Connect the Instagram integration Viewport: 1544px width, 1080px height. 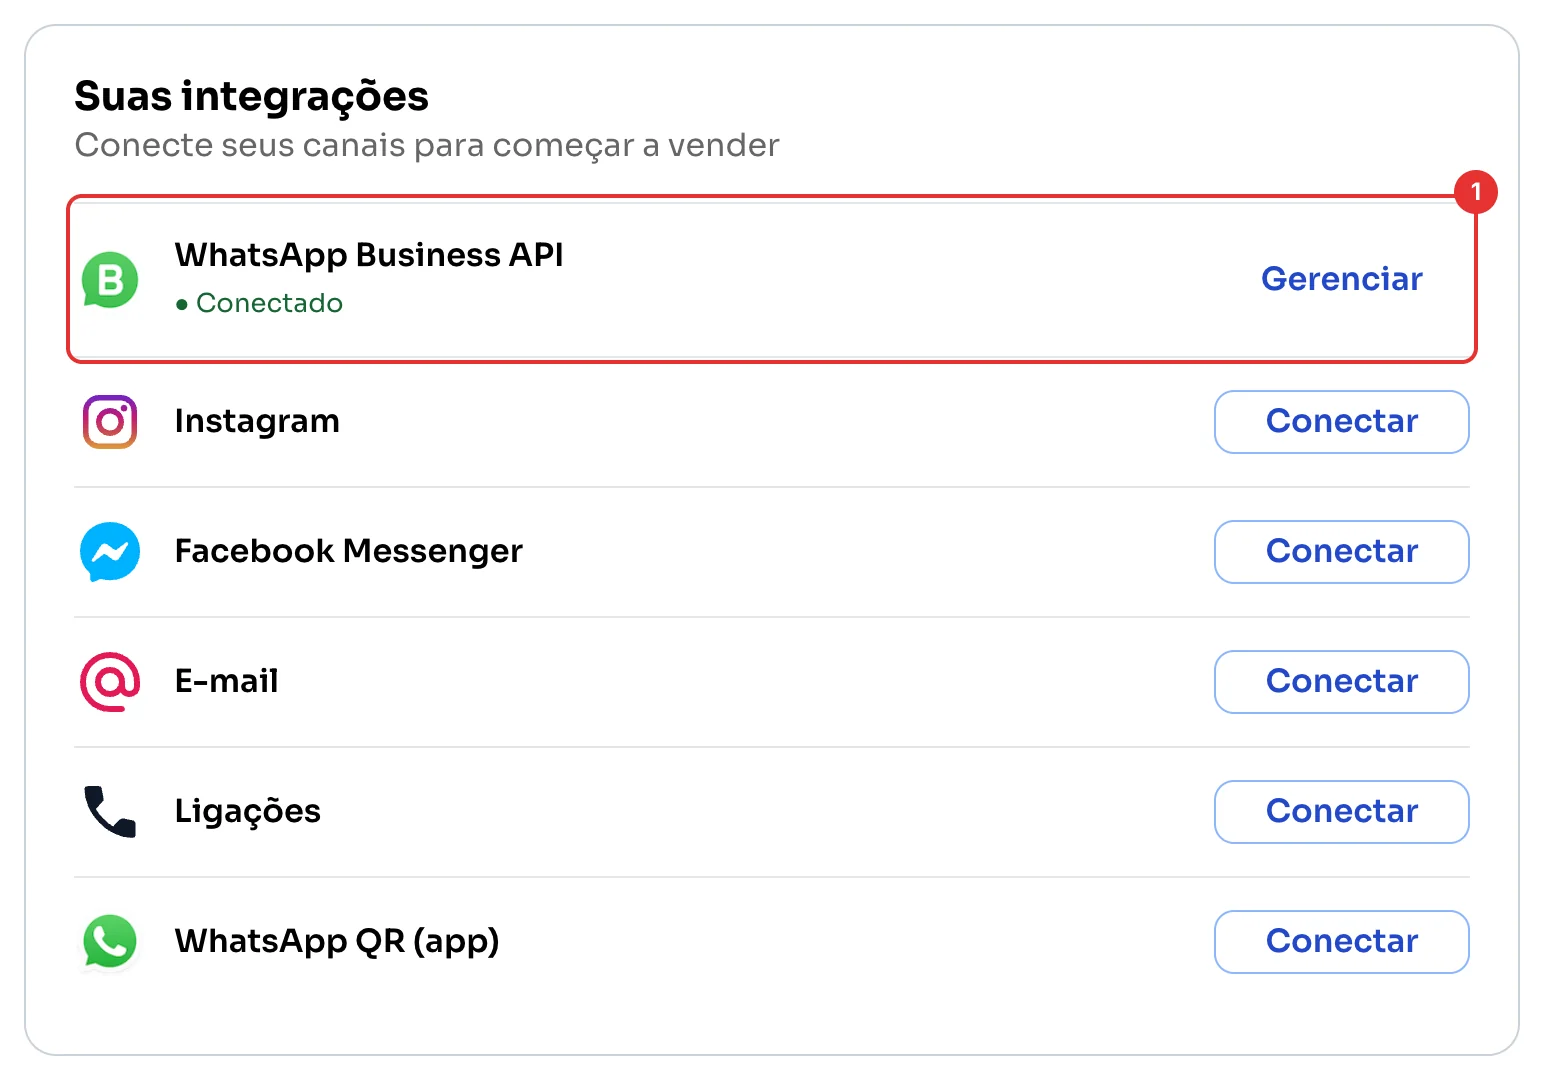1341,422
